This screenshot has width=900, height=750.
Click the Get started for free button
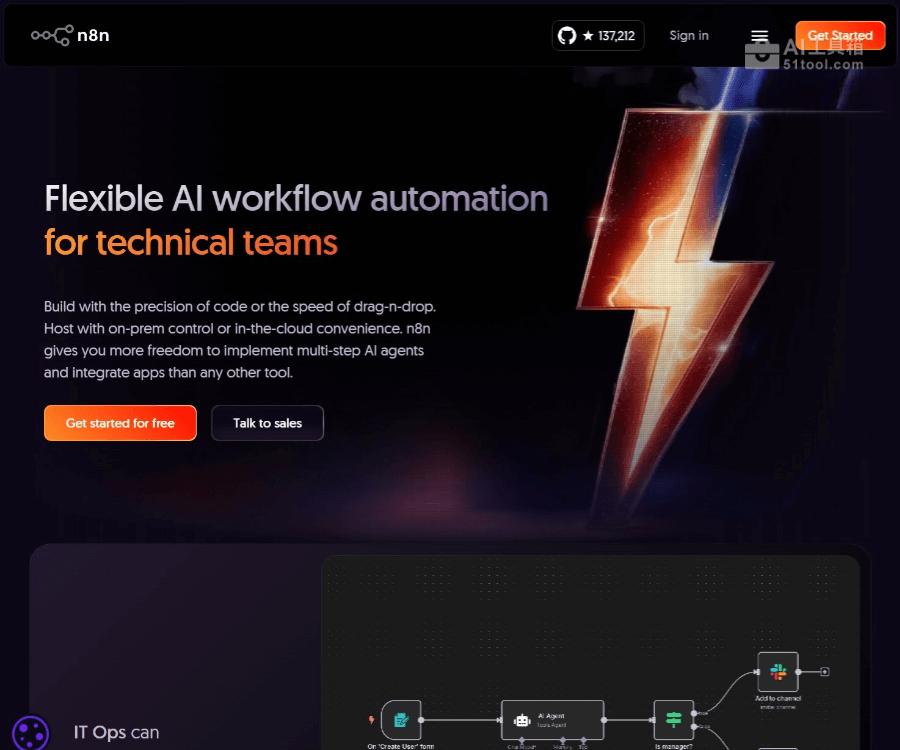coord(120,423)
